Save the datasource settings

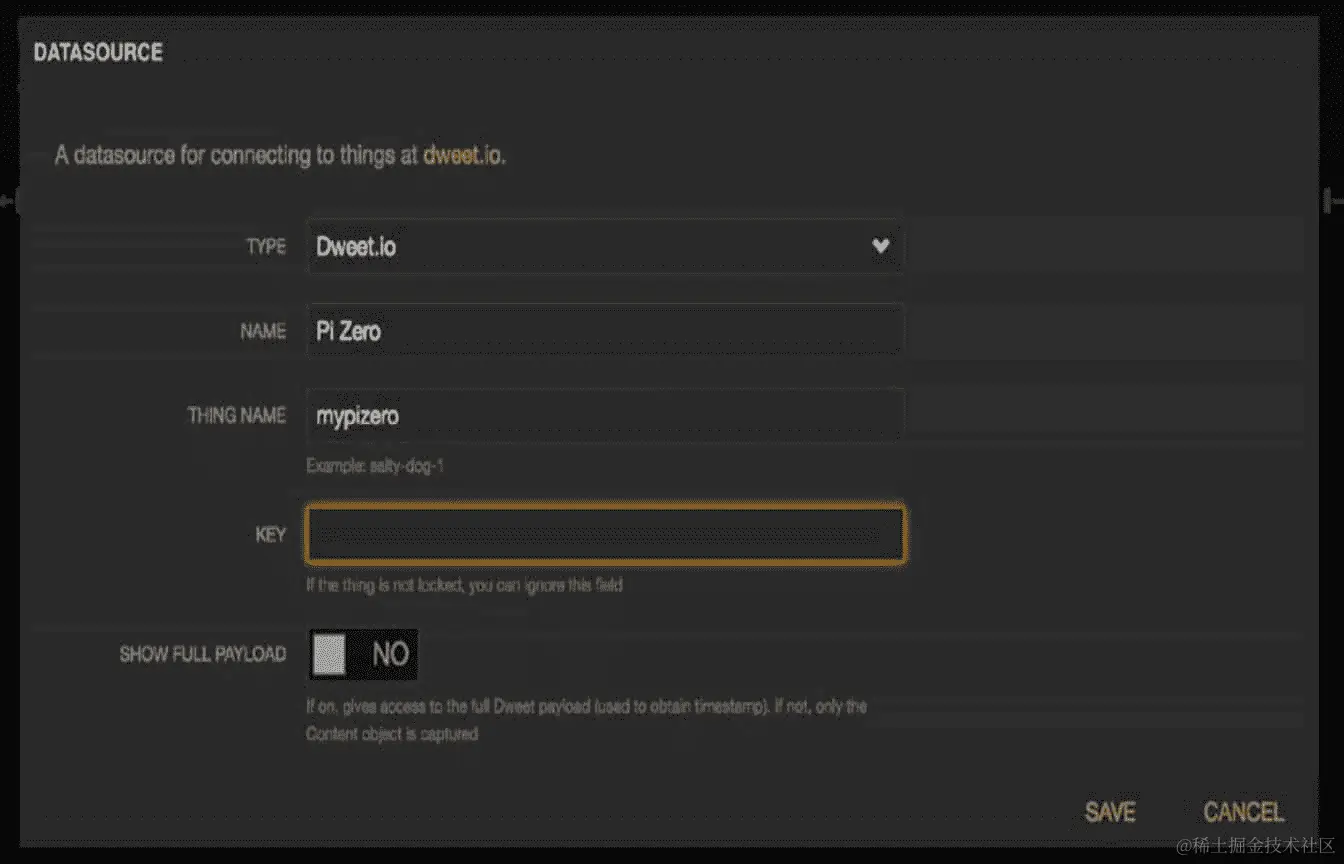(x=1110, y=811)
